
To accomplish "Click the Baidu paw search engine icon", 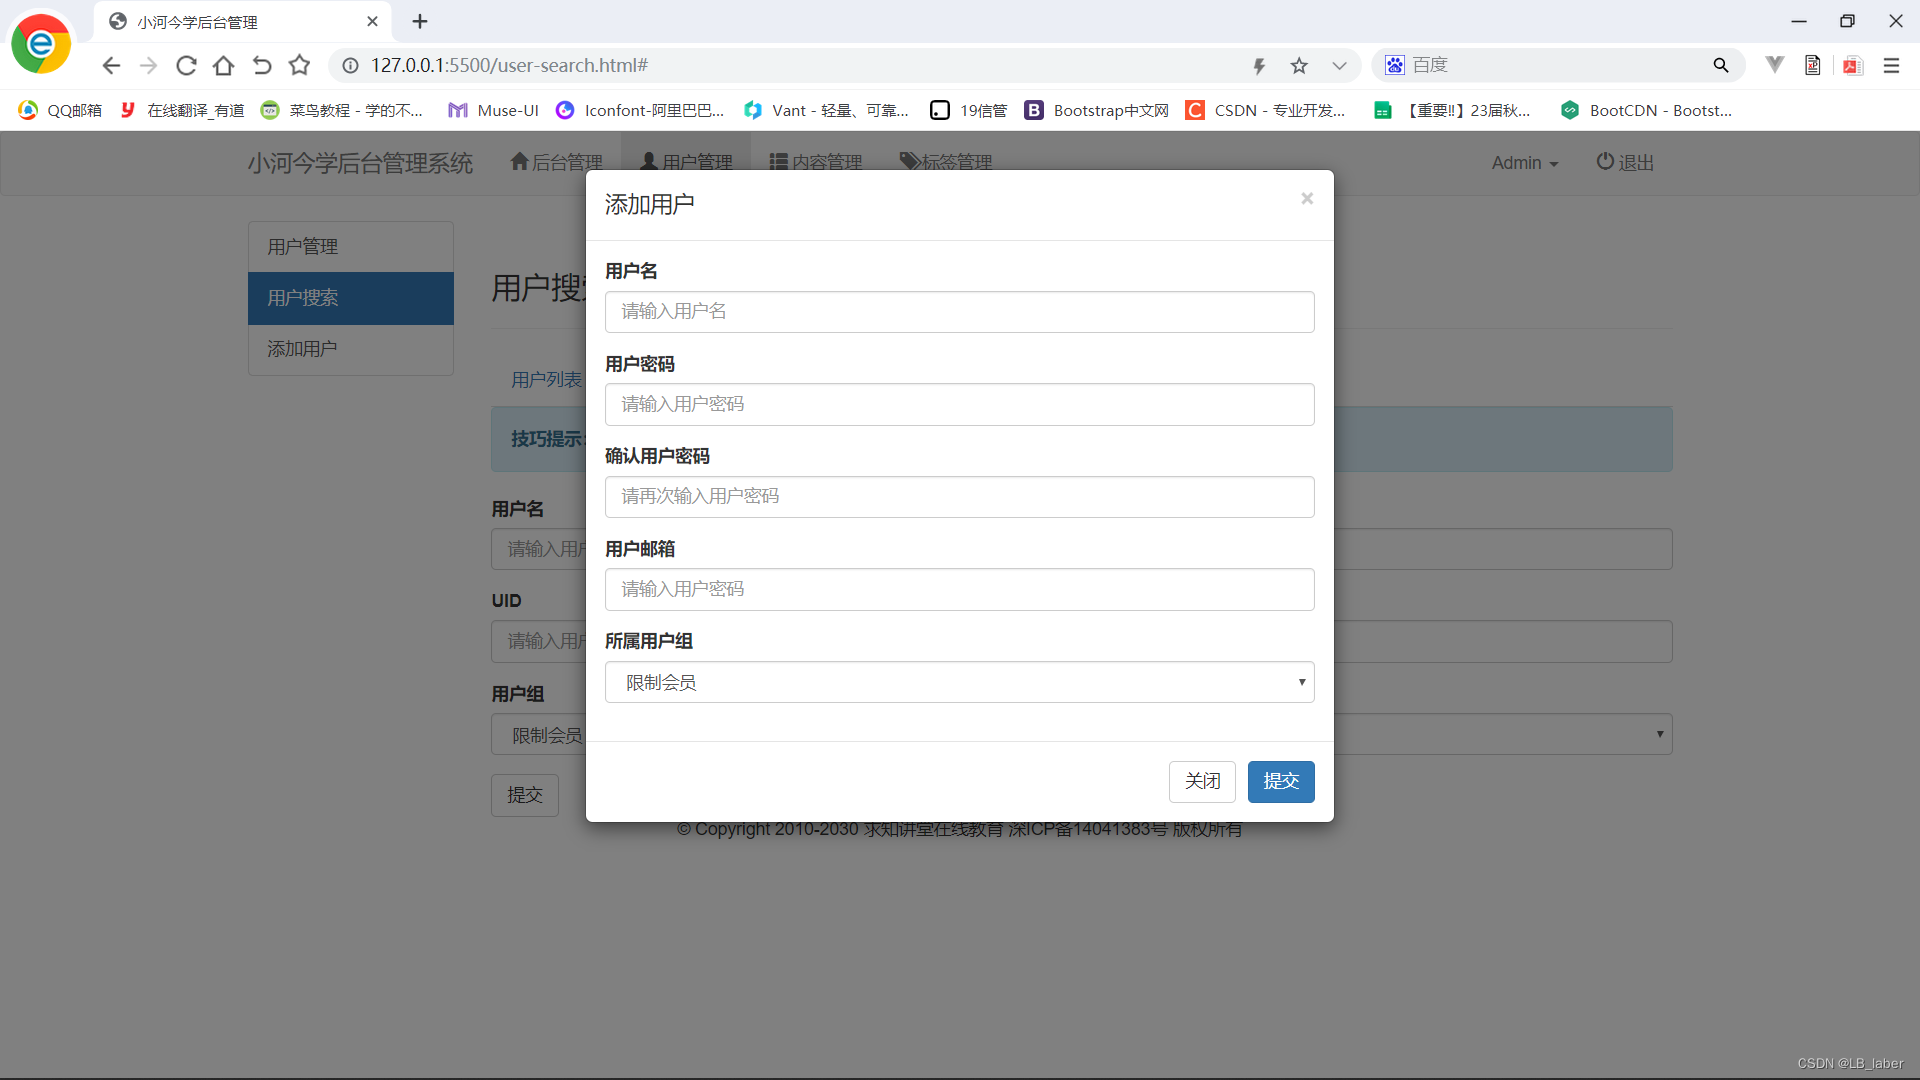I will pos(1395,65).
